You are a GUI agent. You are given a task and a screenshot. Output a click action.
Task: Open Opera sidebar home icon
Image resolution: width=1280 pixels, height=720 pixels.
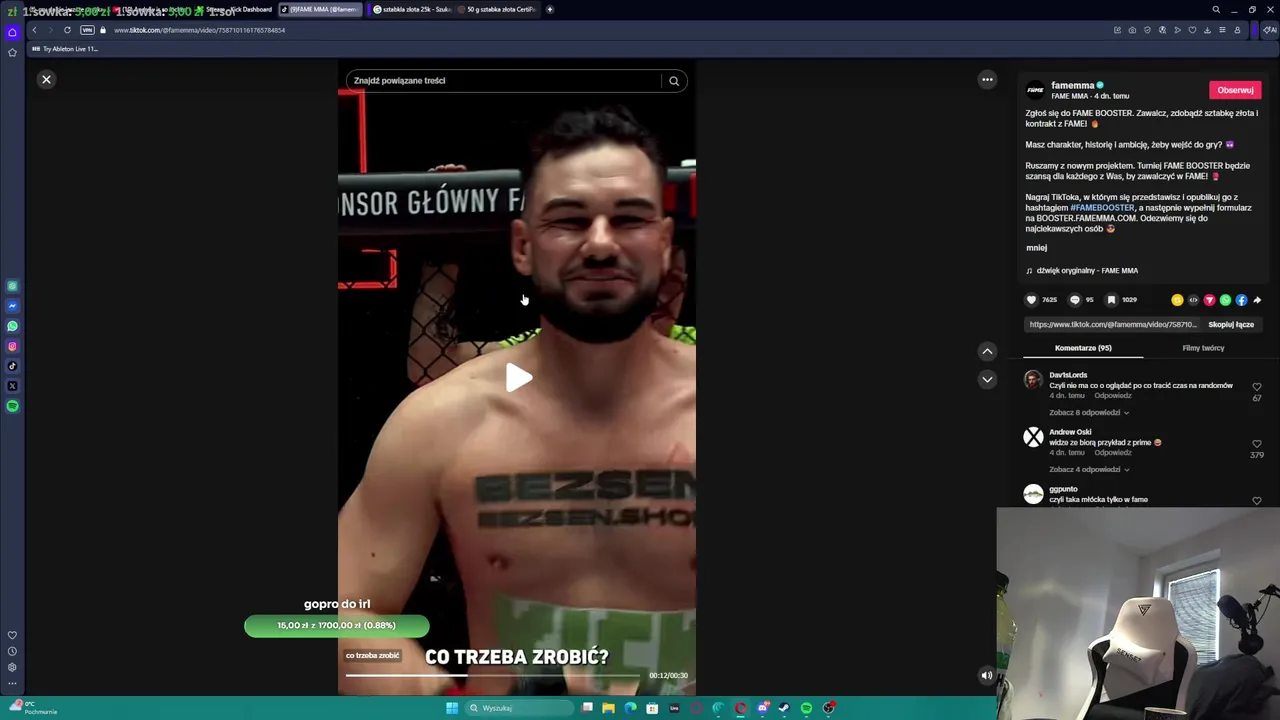point(12,32)
